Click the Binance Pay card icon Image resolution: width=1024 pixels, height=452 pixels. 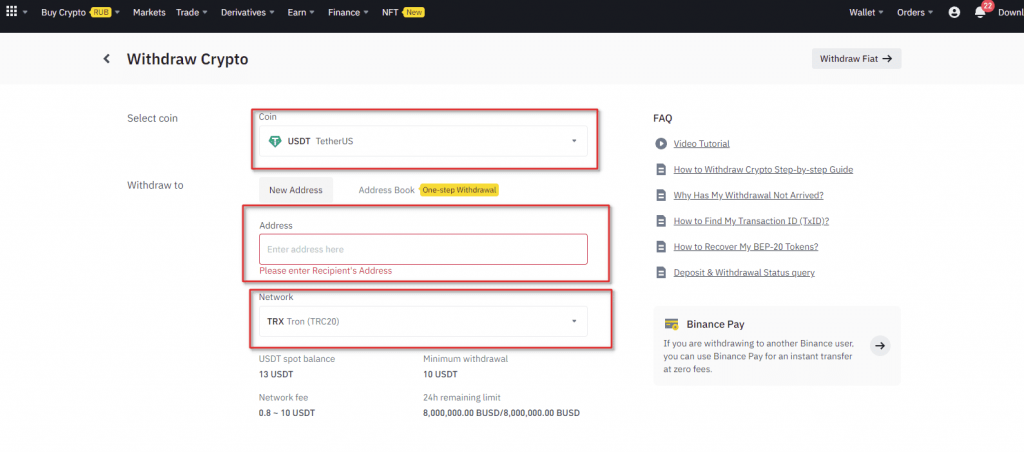[x=671, y=324]
